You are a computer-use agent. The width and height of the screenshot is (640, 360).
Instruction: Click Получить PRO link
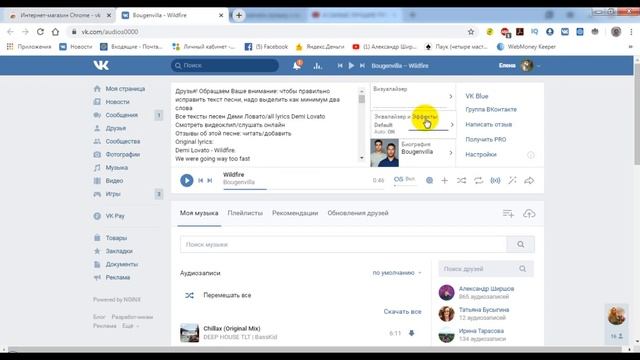click(x=486, y=140)
